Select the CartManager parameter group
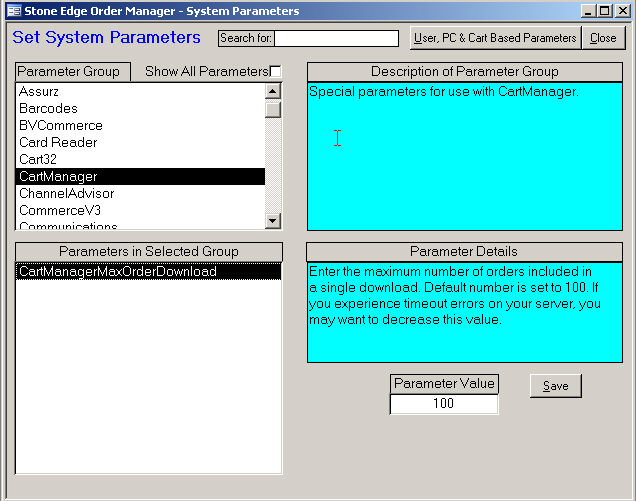 click(x=140, y=176)
